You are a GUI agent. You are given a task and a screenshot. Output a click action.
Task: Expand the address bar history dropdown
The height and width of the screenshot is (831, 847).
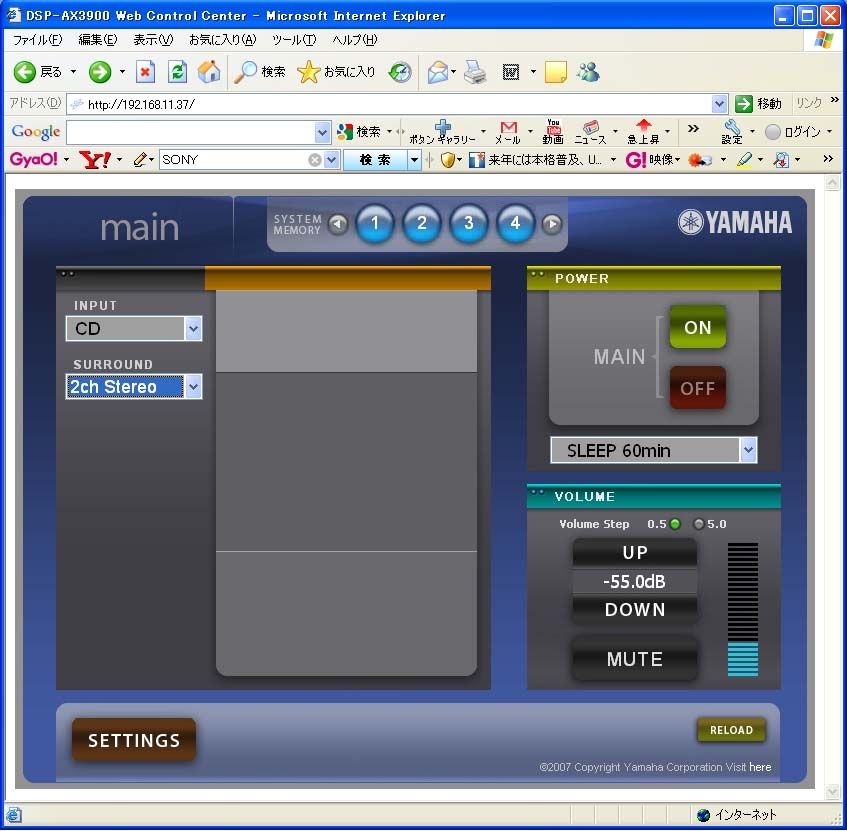(719, 104)
